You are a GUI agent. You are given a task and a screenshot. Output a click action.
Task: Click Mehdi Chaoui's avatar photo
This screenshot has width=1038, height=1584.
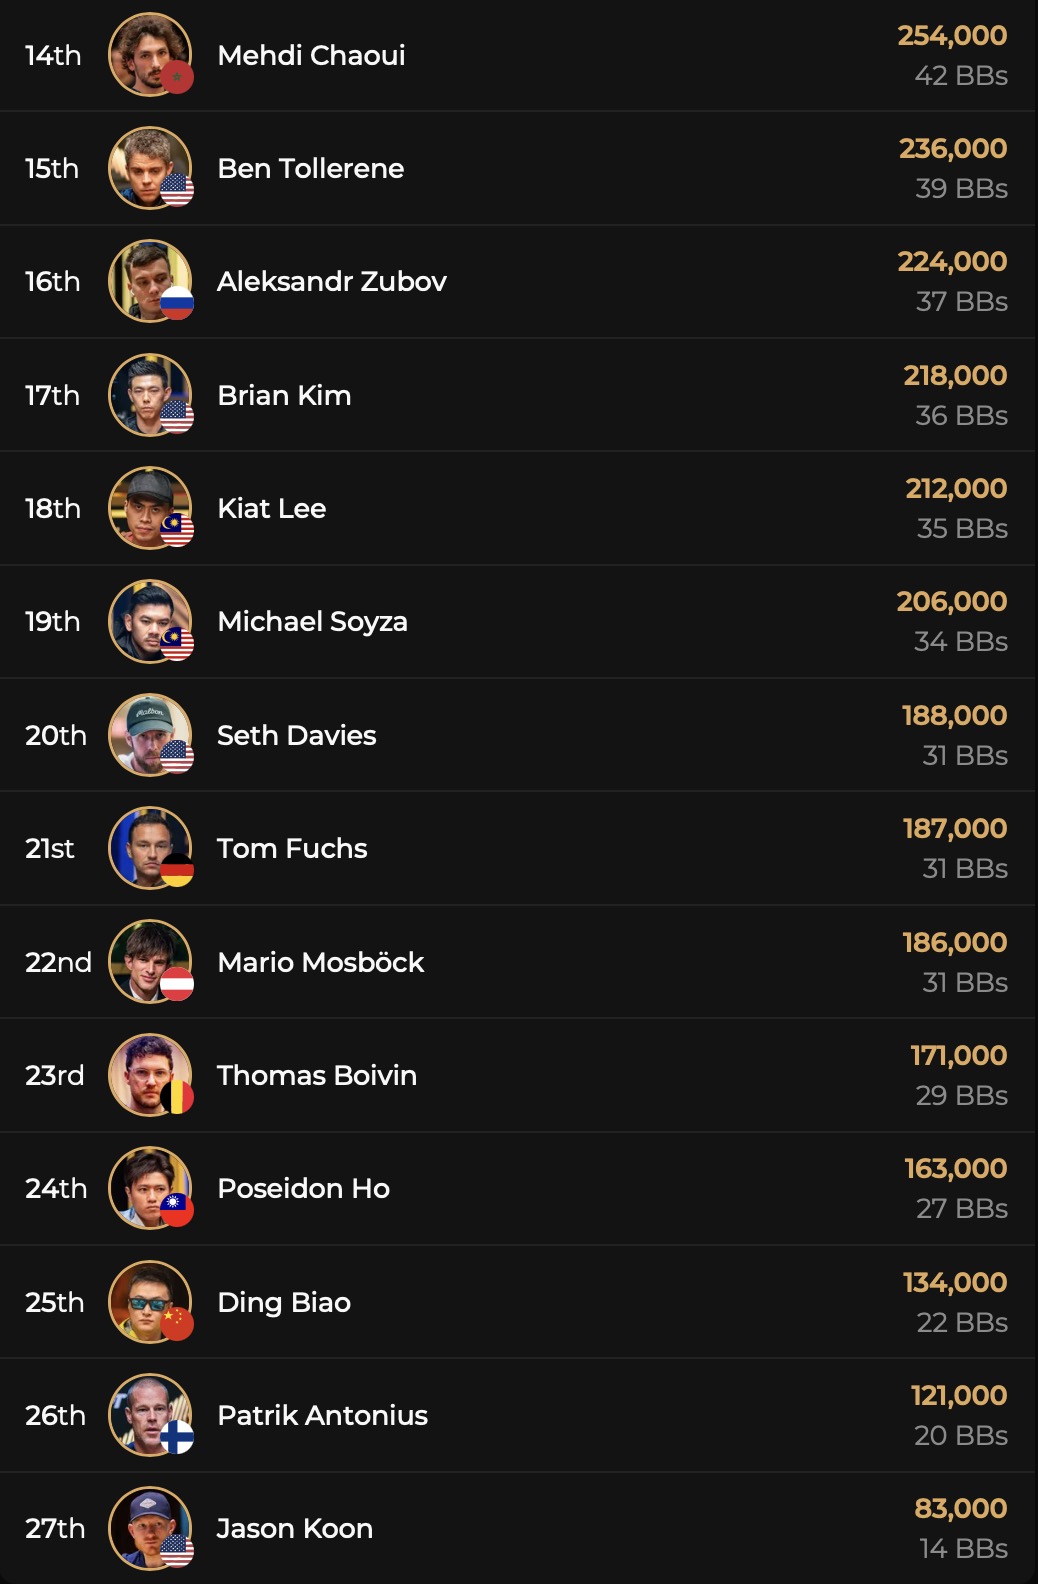tap(148, 54)
